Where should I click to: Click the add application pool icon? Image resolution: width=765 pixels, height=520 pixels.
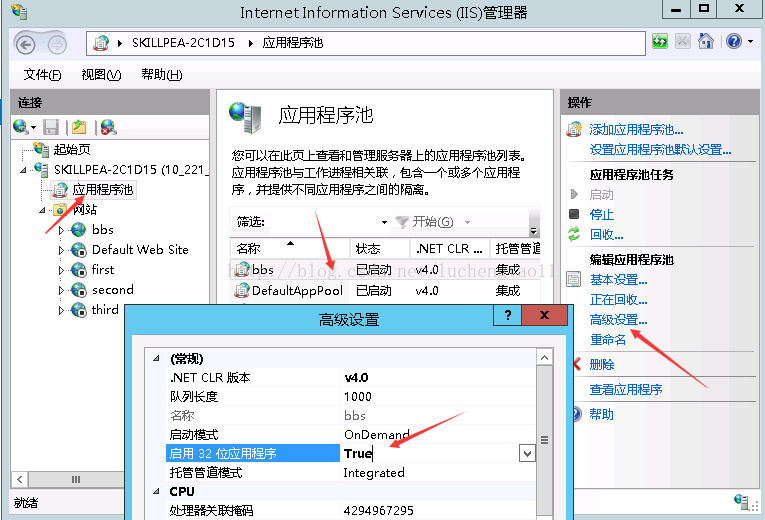tap(574, 129)
